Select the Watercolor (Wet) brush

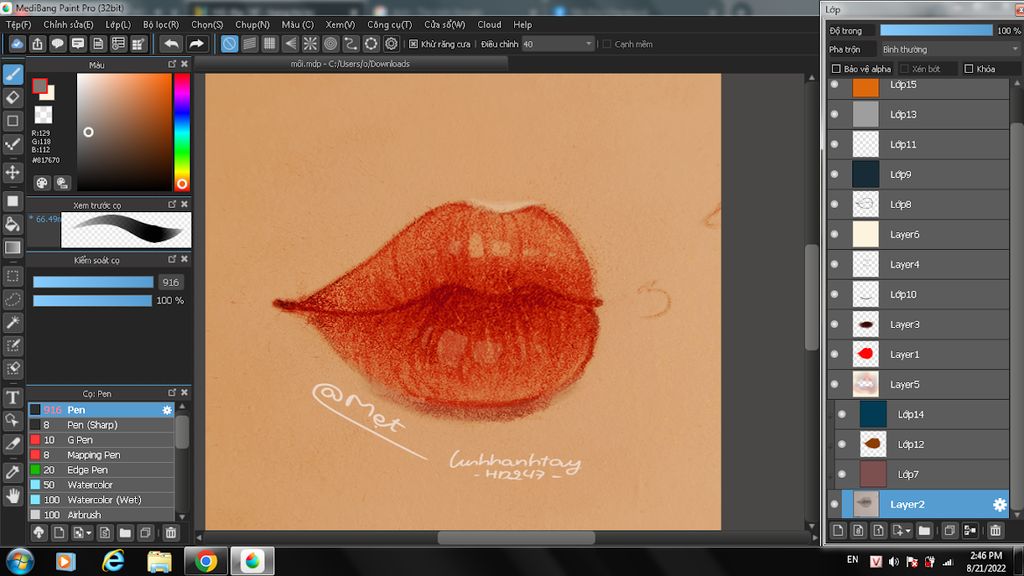[x=104, y=500]
